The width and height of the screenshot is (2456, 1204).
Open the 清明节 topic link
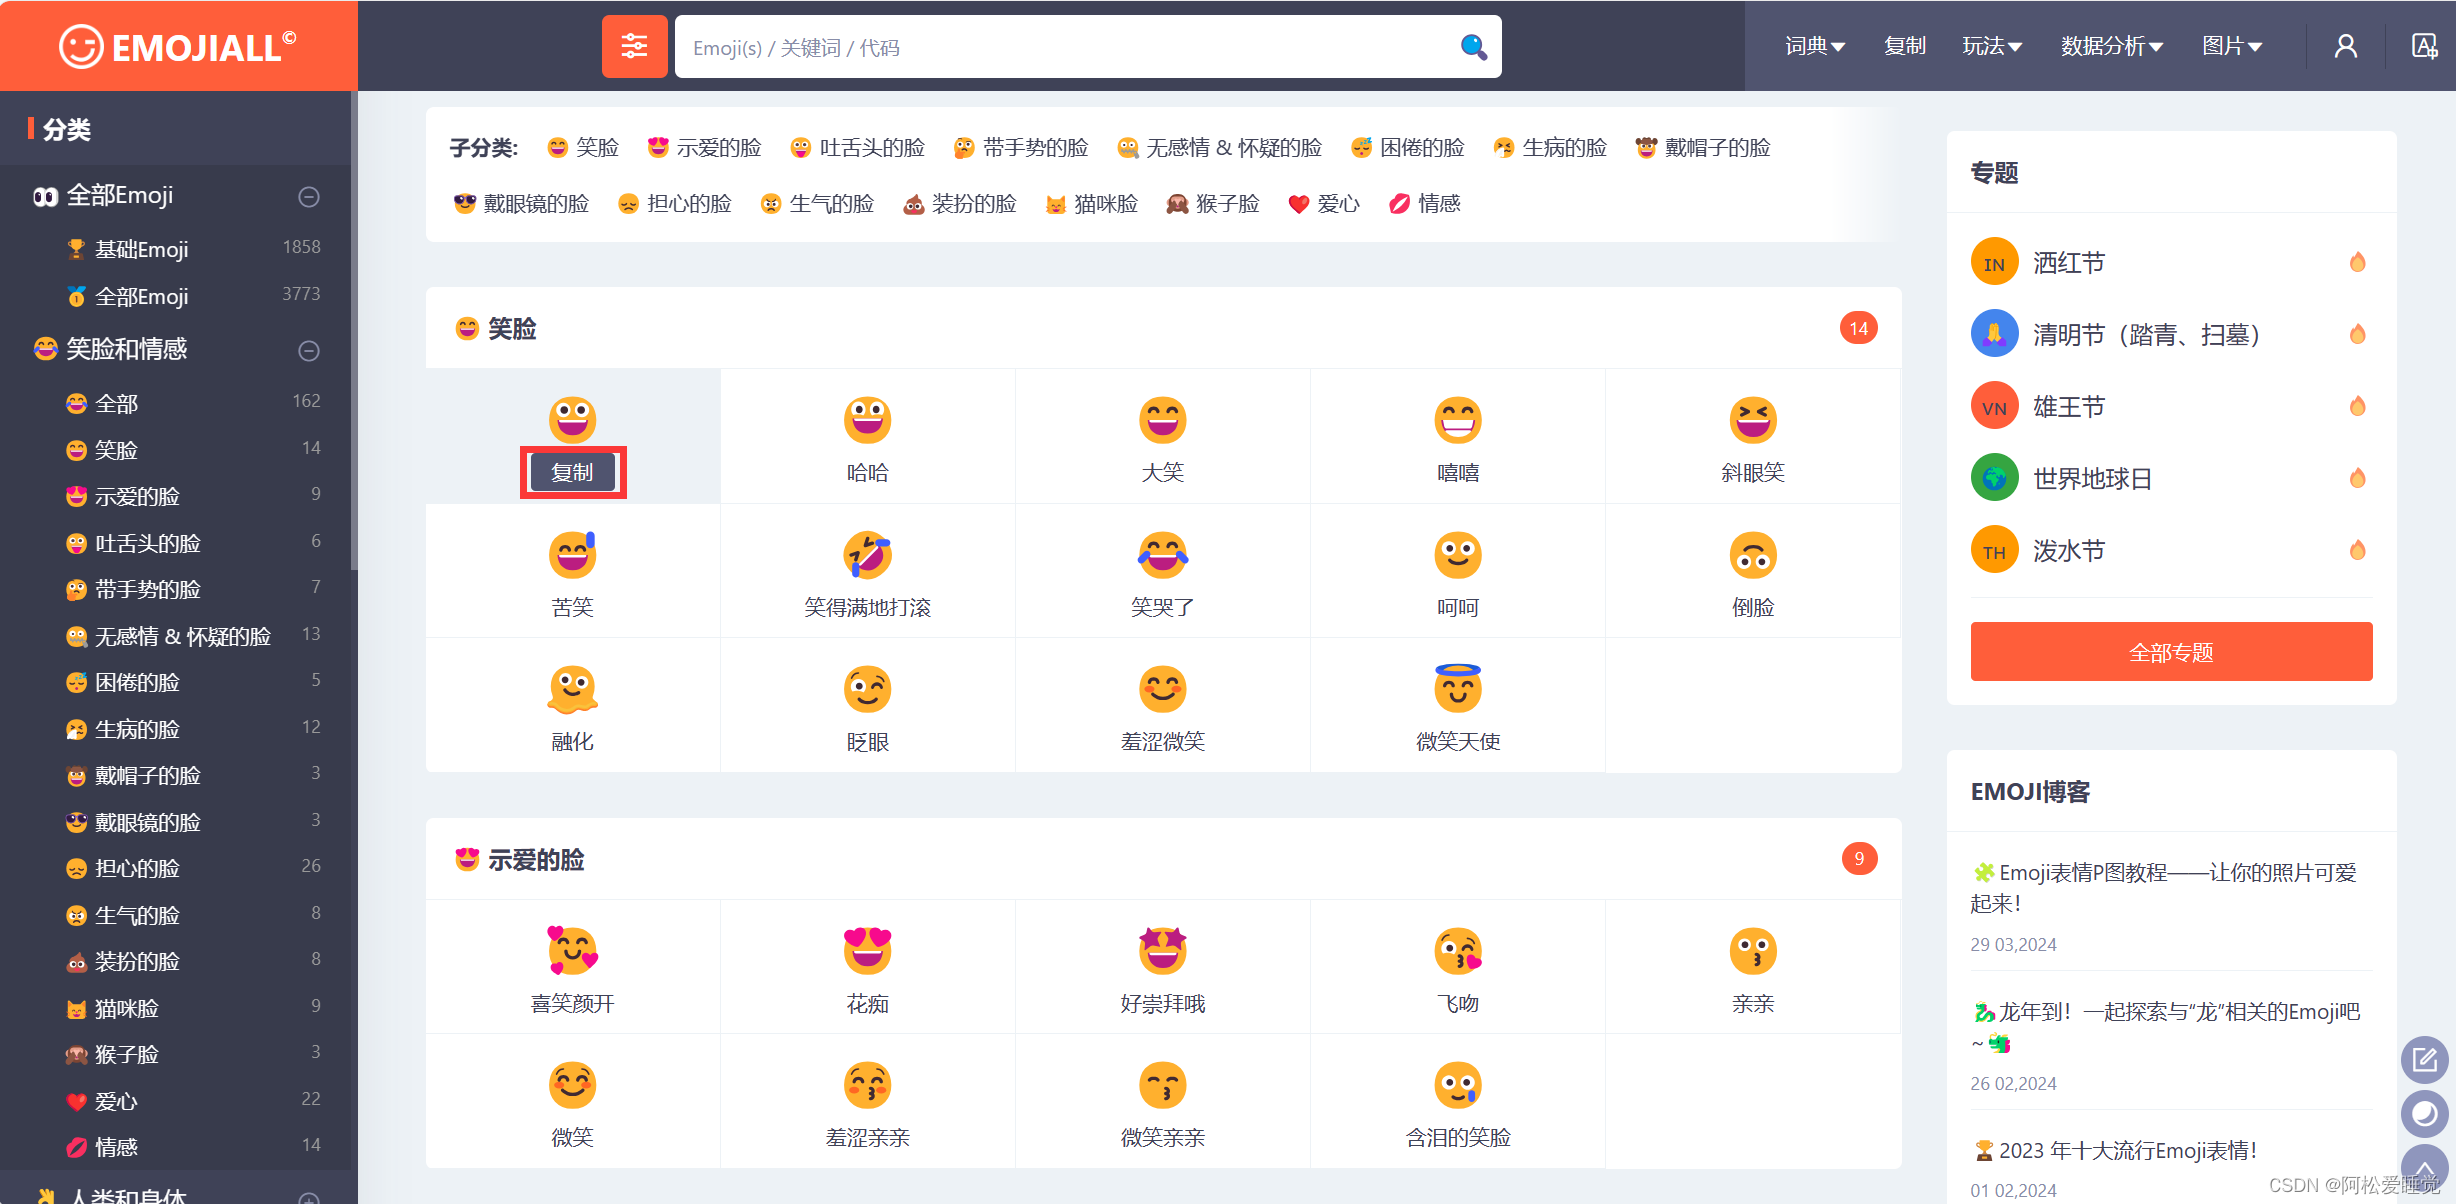[2145, 335]
